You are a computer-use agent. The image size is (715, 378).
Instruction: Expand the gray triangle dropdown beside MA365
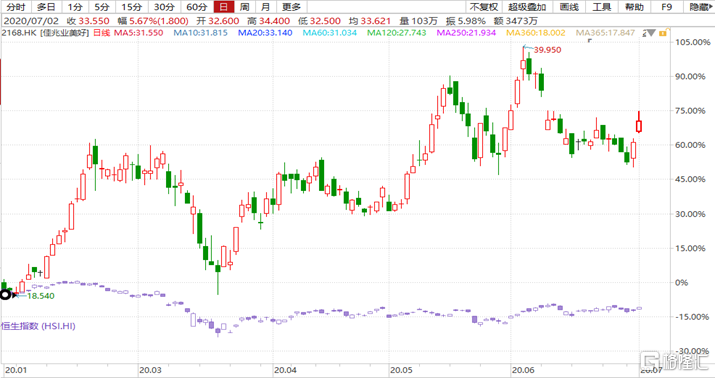[651, 33]
